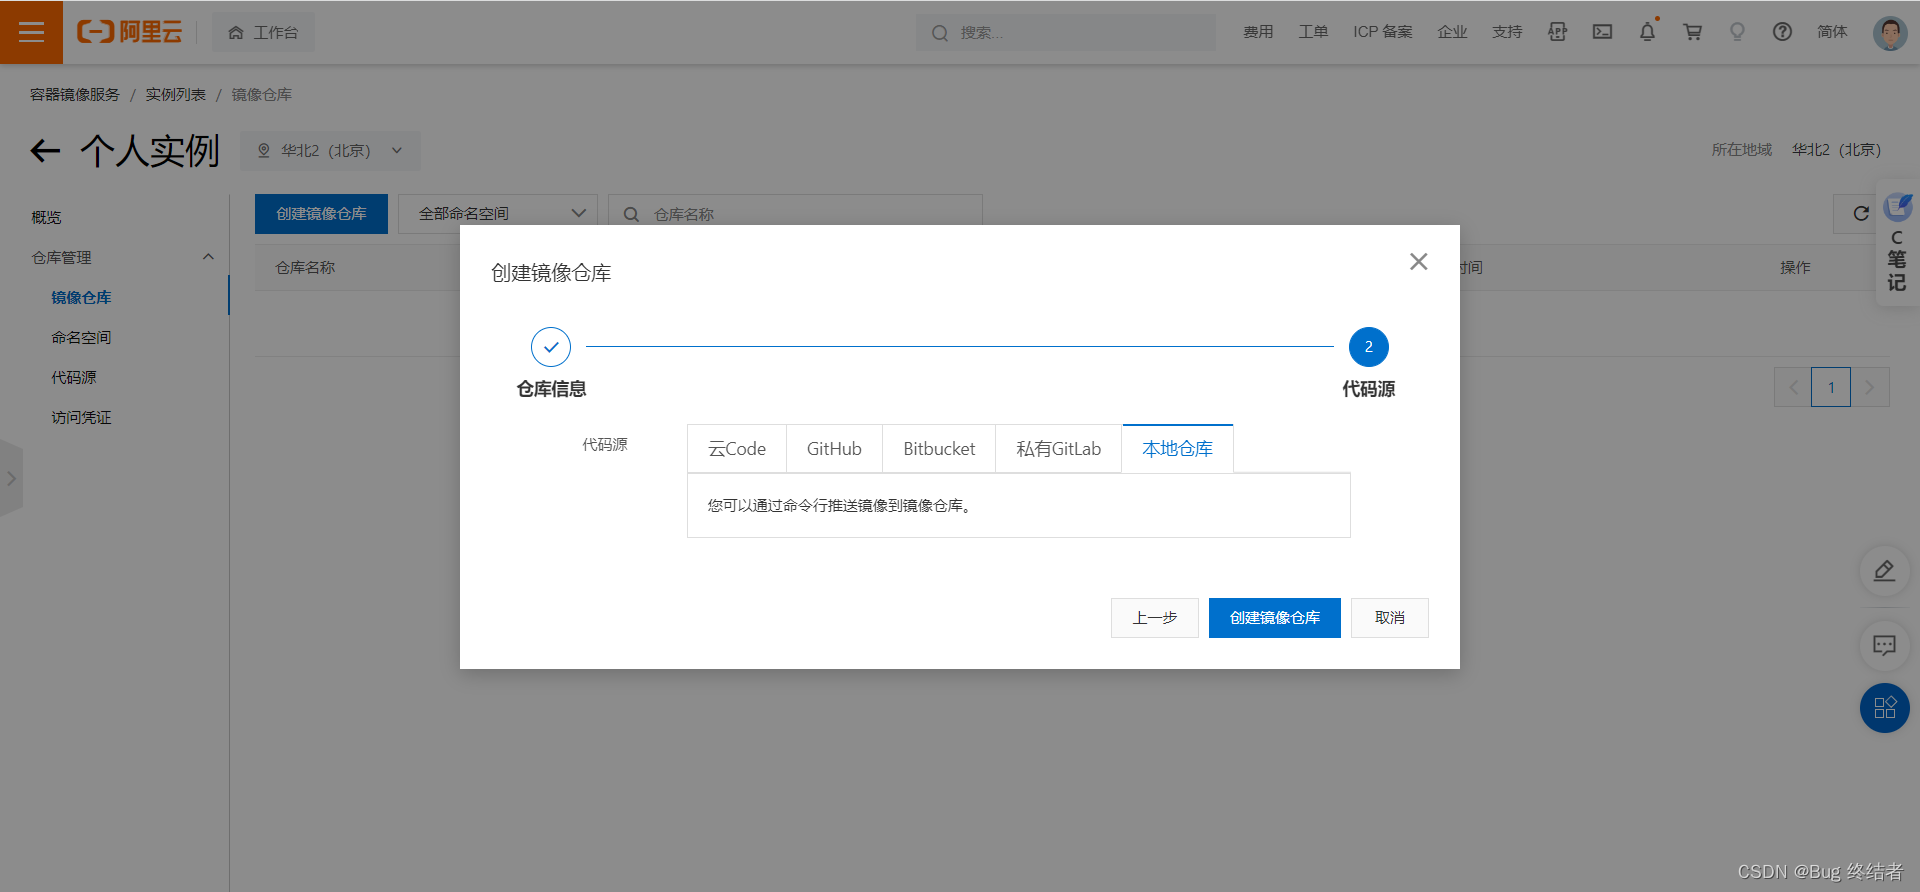Image resolution: width=1920 pixels, height=892 pixels.
Task: Open the help question mark icon
Action: [1782, 32]
